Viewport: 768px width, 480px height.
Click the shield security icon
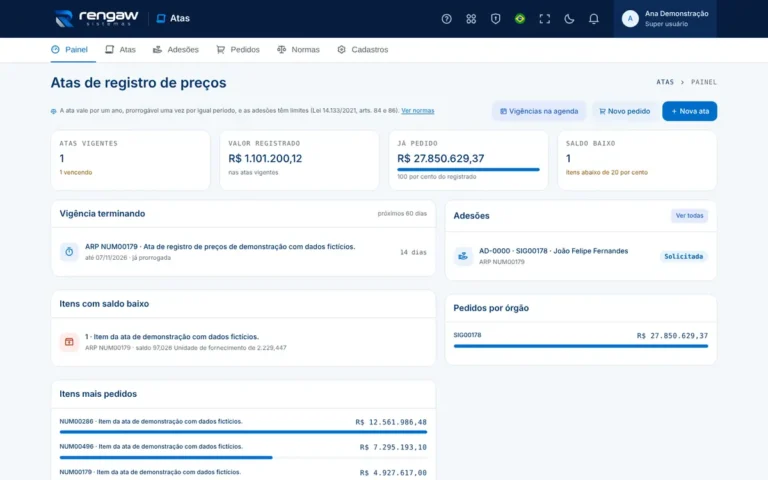(x=495, y=19)
